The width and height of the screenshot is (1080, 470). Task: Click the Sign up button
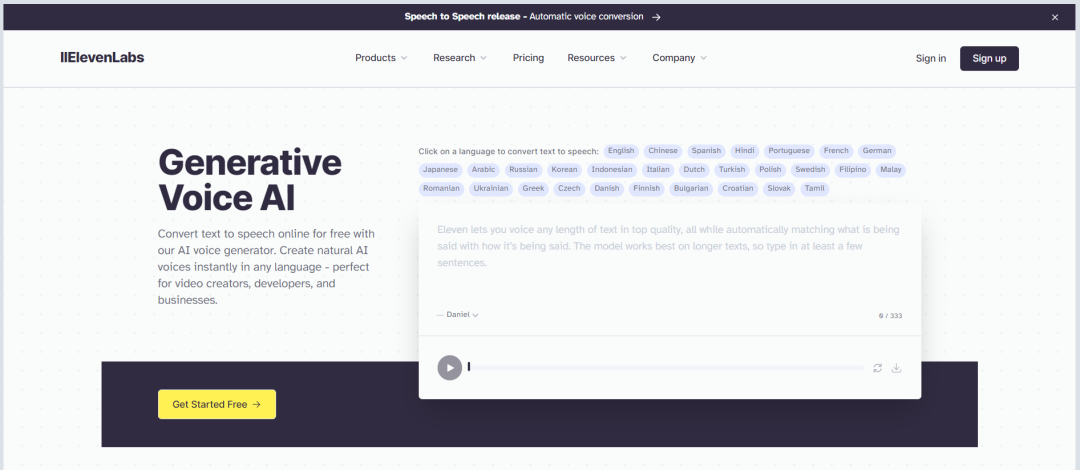989,59
